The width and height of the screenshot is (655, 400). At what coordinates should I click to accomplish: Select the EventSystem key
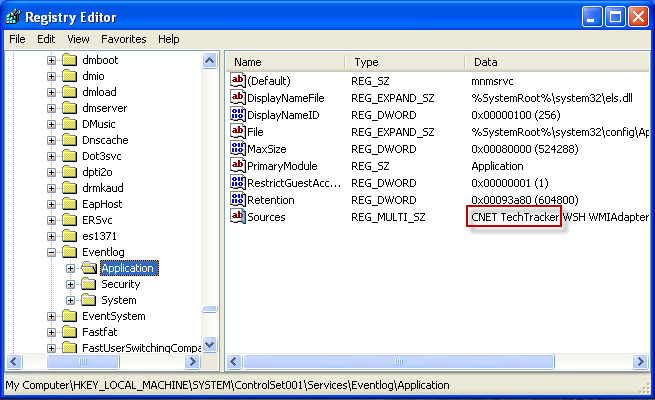click(114, 316)
